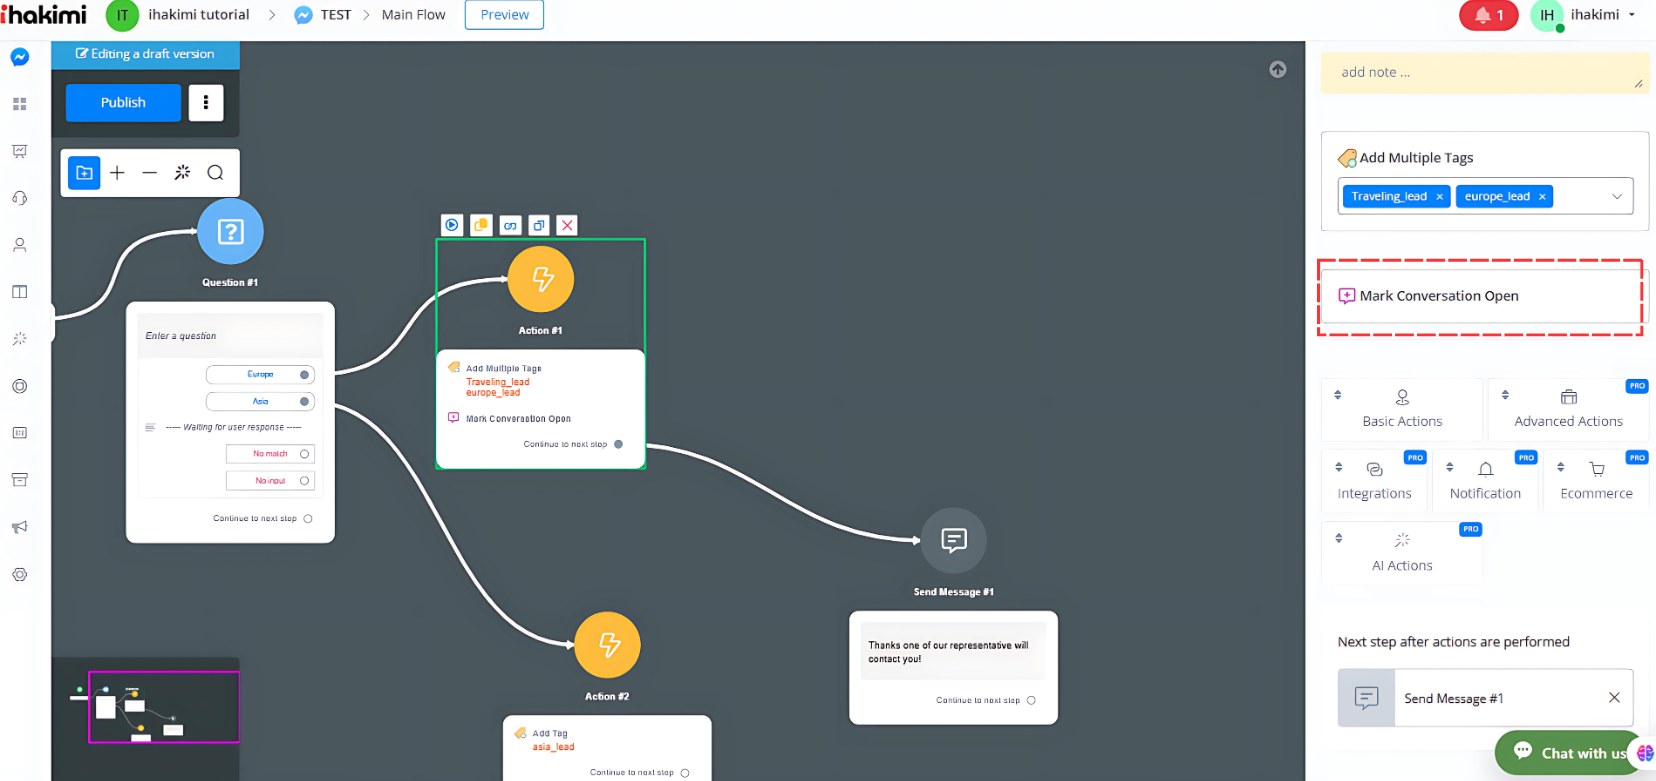Delete Action #1 with red X icon
The image size is (1656, 781).
[567, 225]
